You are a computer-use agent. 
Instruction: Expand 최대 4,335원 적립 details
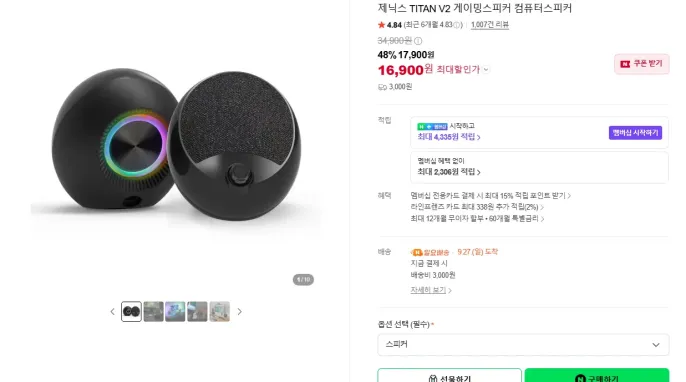point(449,137)
